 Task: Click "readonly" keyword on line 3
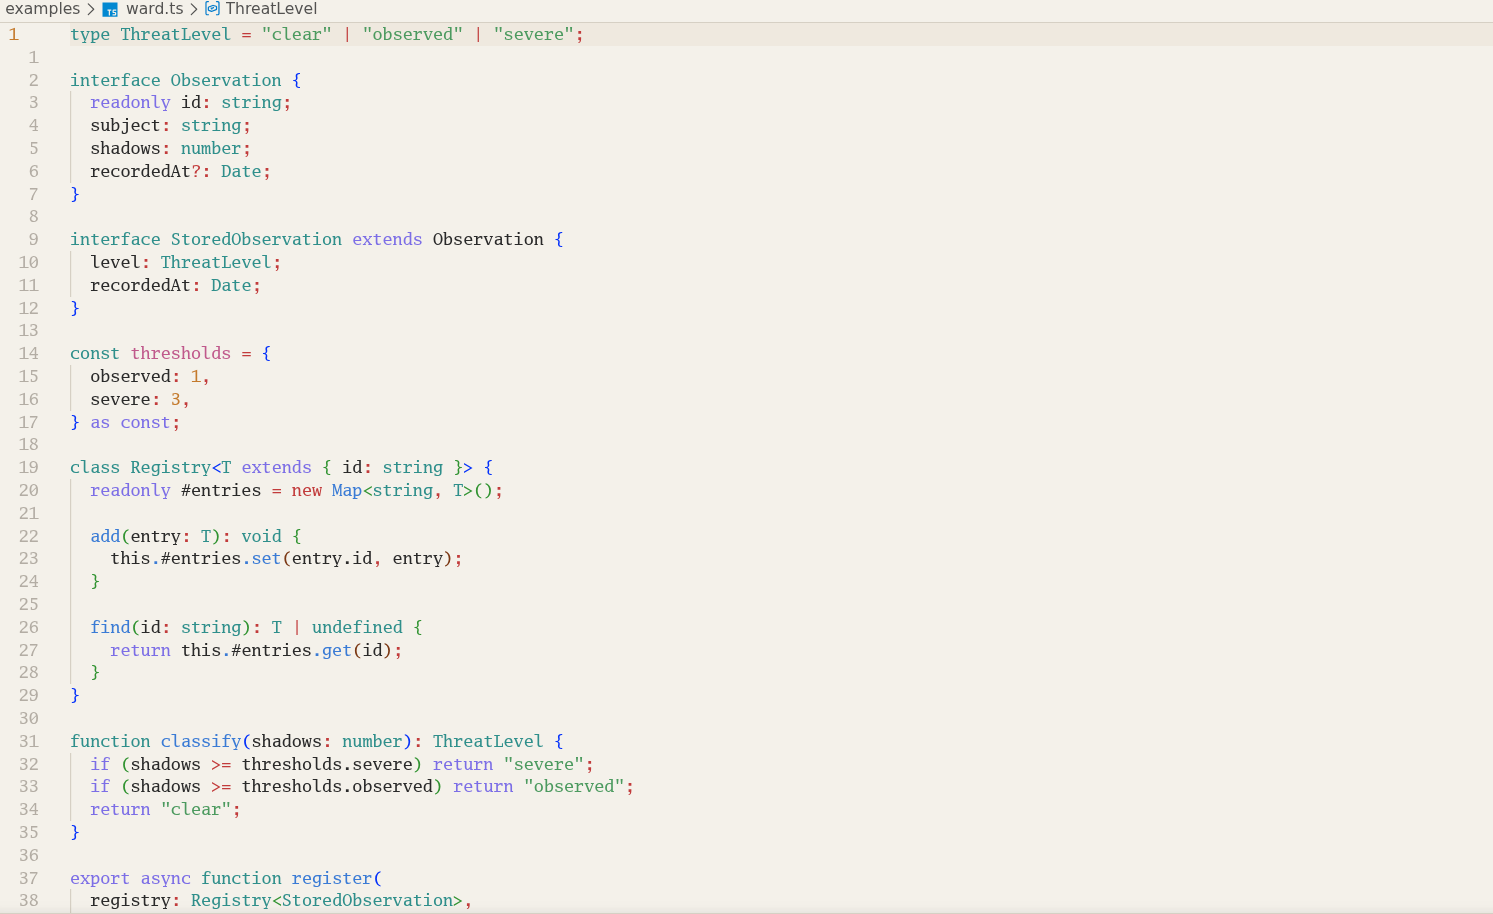(x=130, y=102)
